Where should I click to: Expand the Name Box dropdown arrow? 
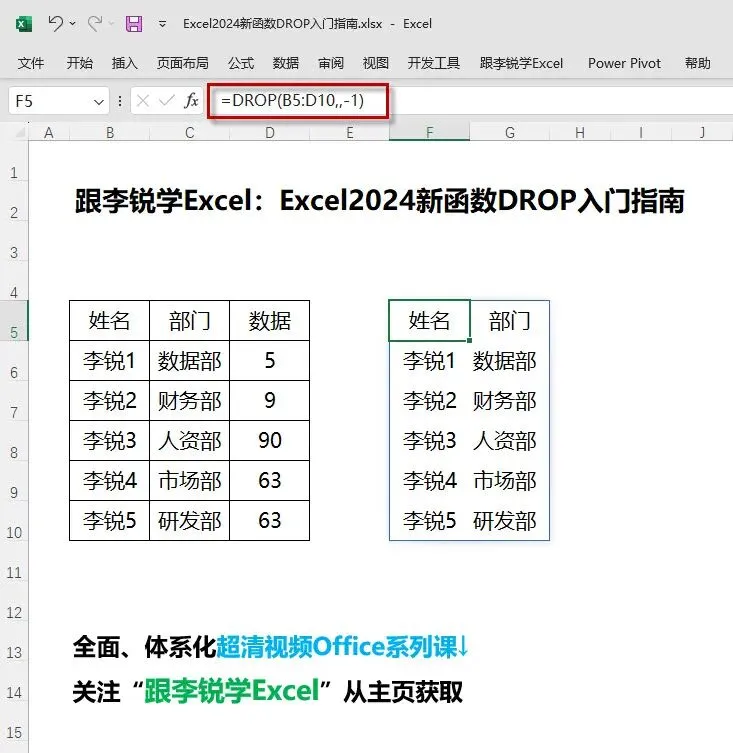(99, 102)
